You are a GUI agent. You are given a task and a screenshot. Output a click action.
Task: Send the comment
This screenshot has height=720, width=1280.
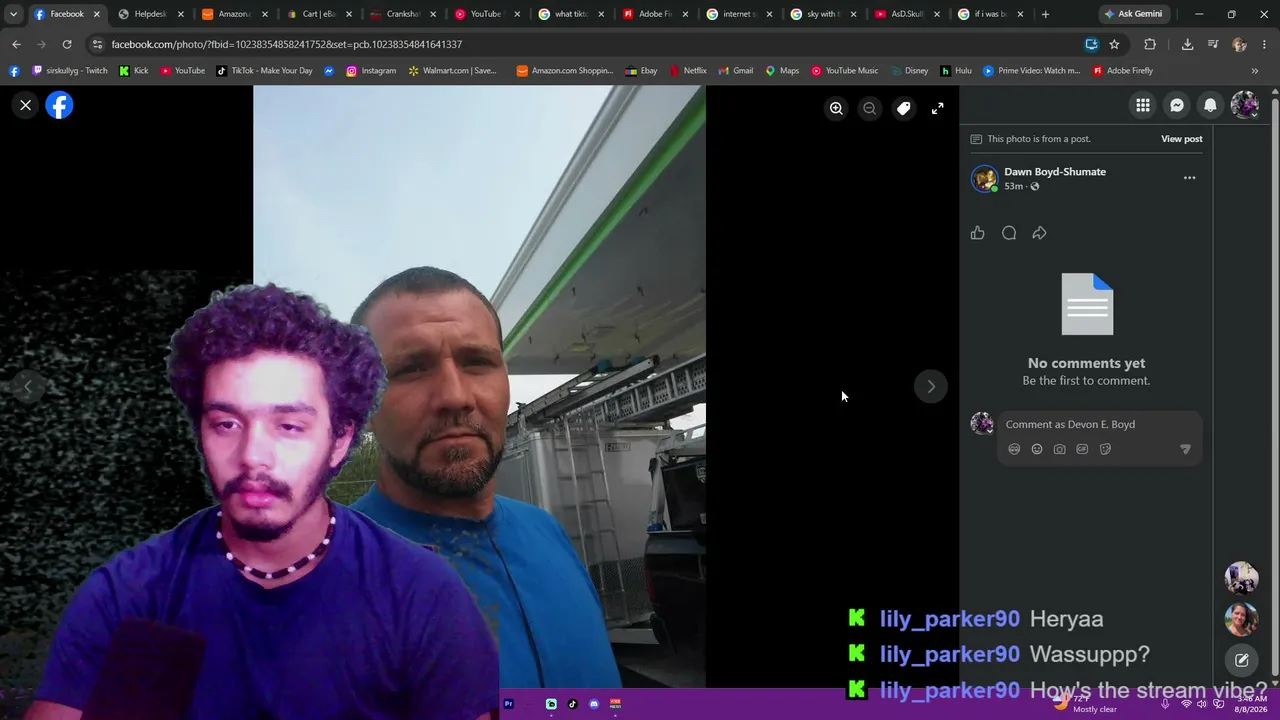[1185, 450]
